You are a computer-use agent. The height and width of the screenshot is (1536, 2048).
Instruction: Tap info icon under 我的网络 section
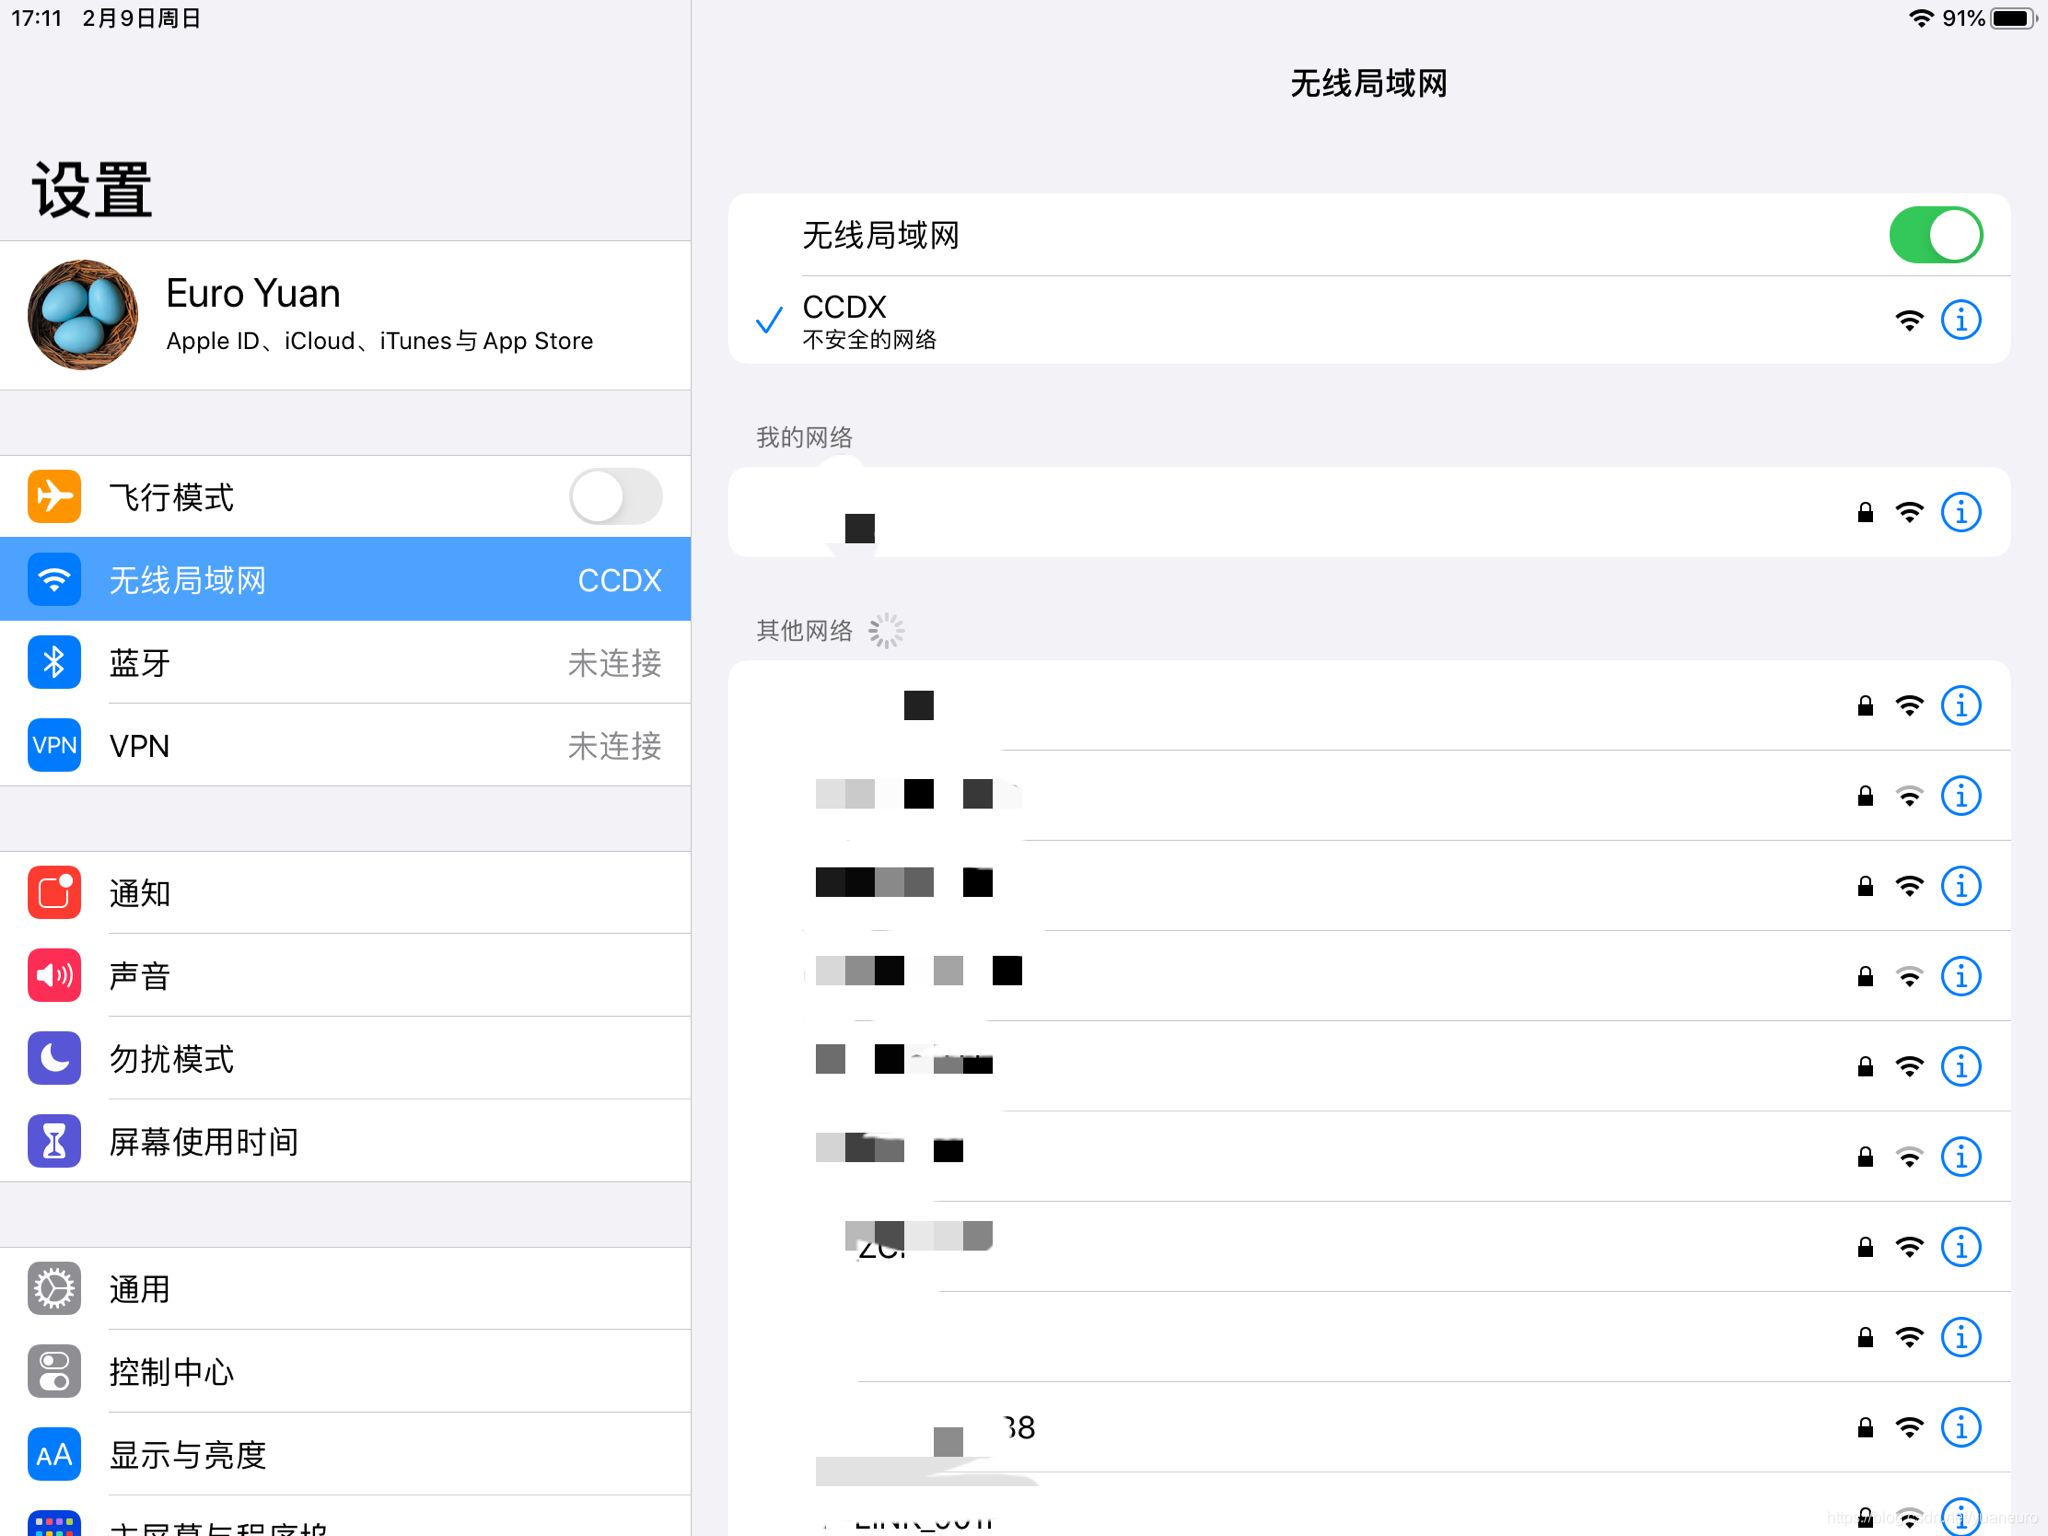1960,512
